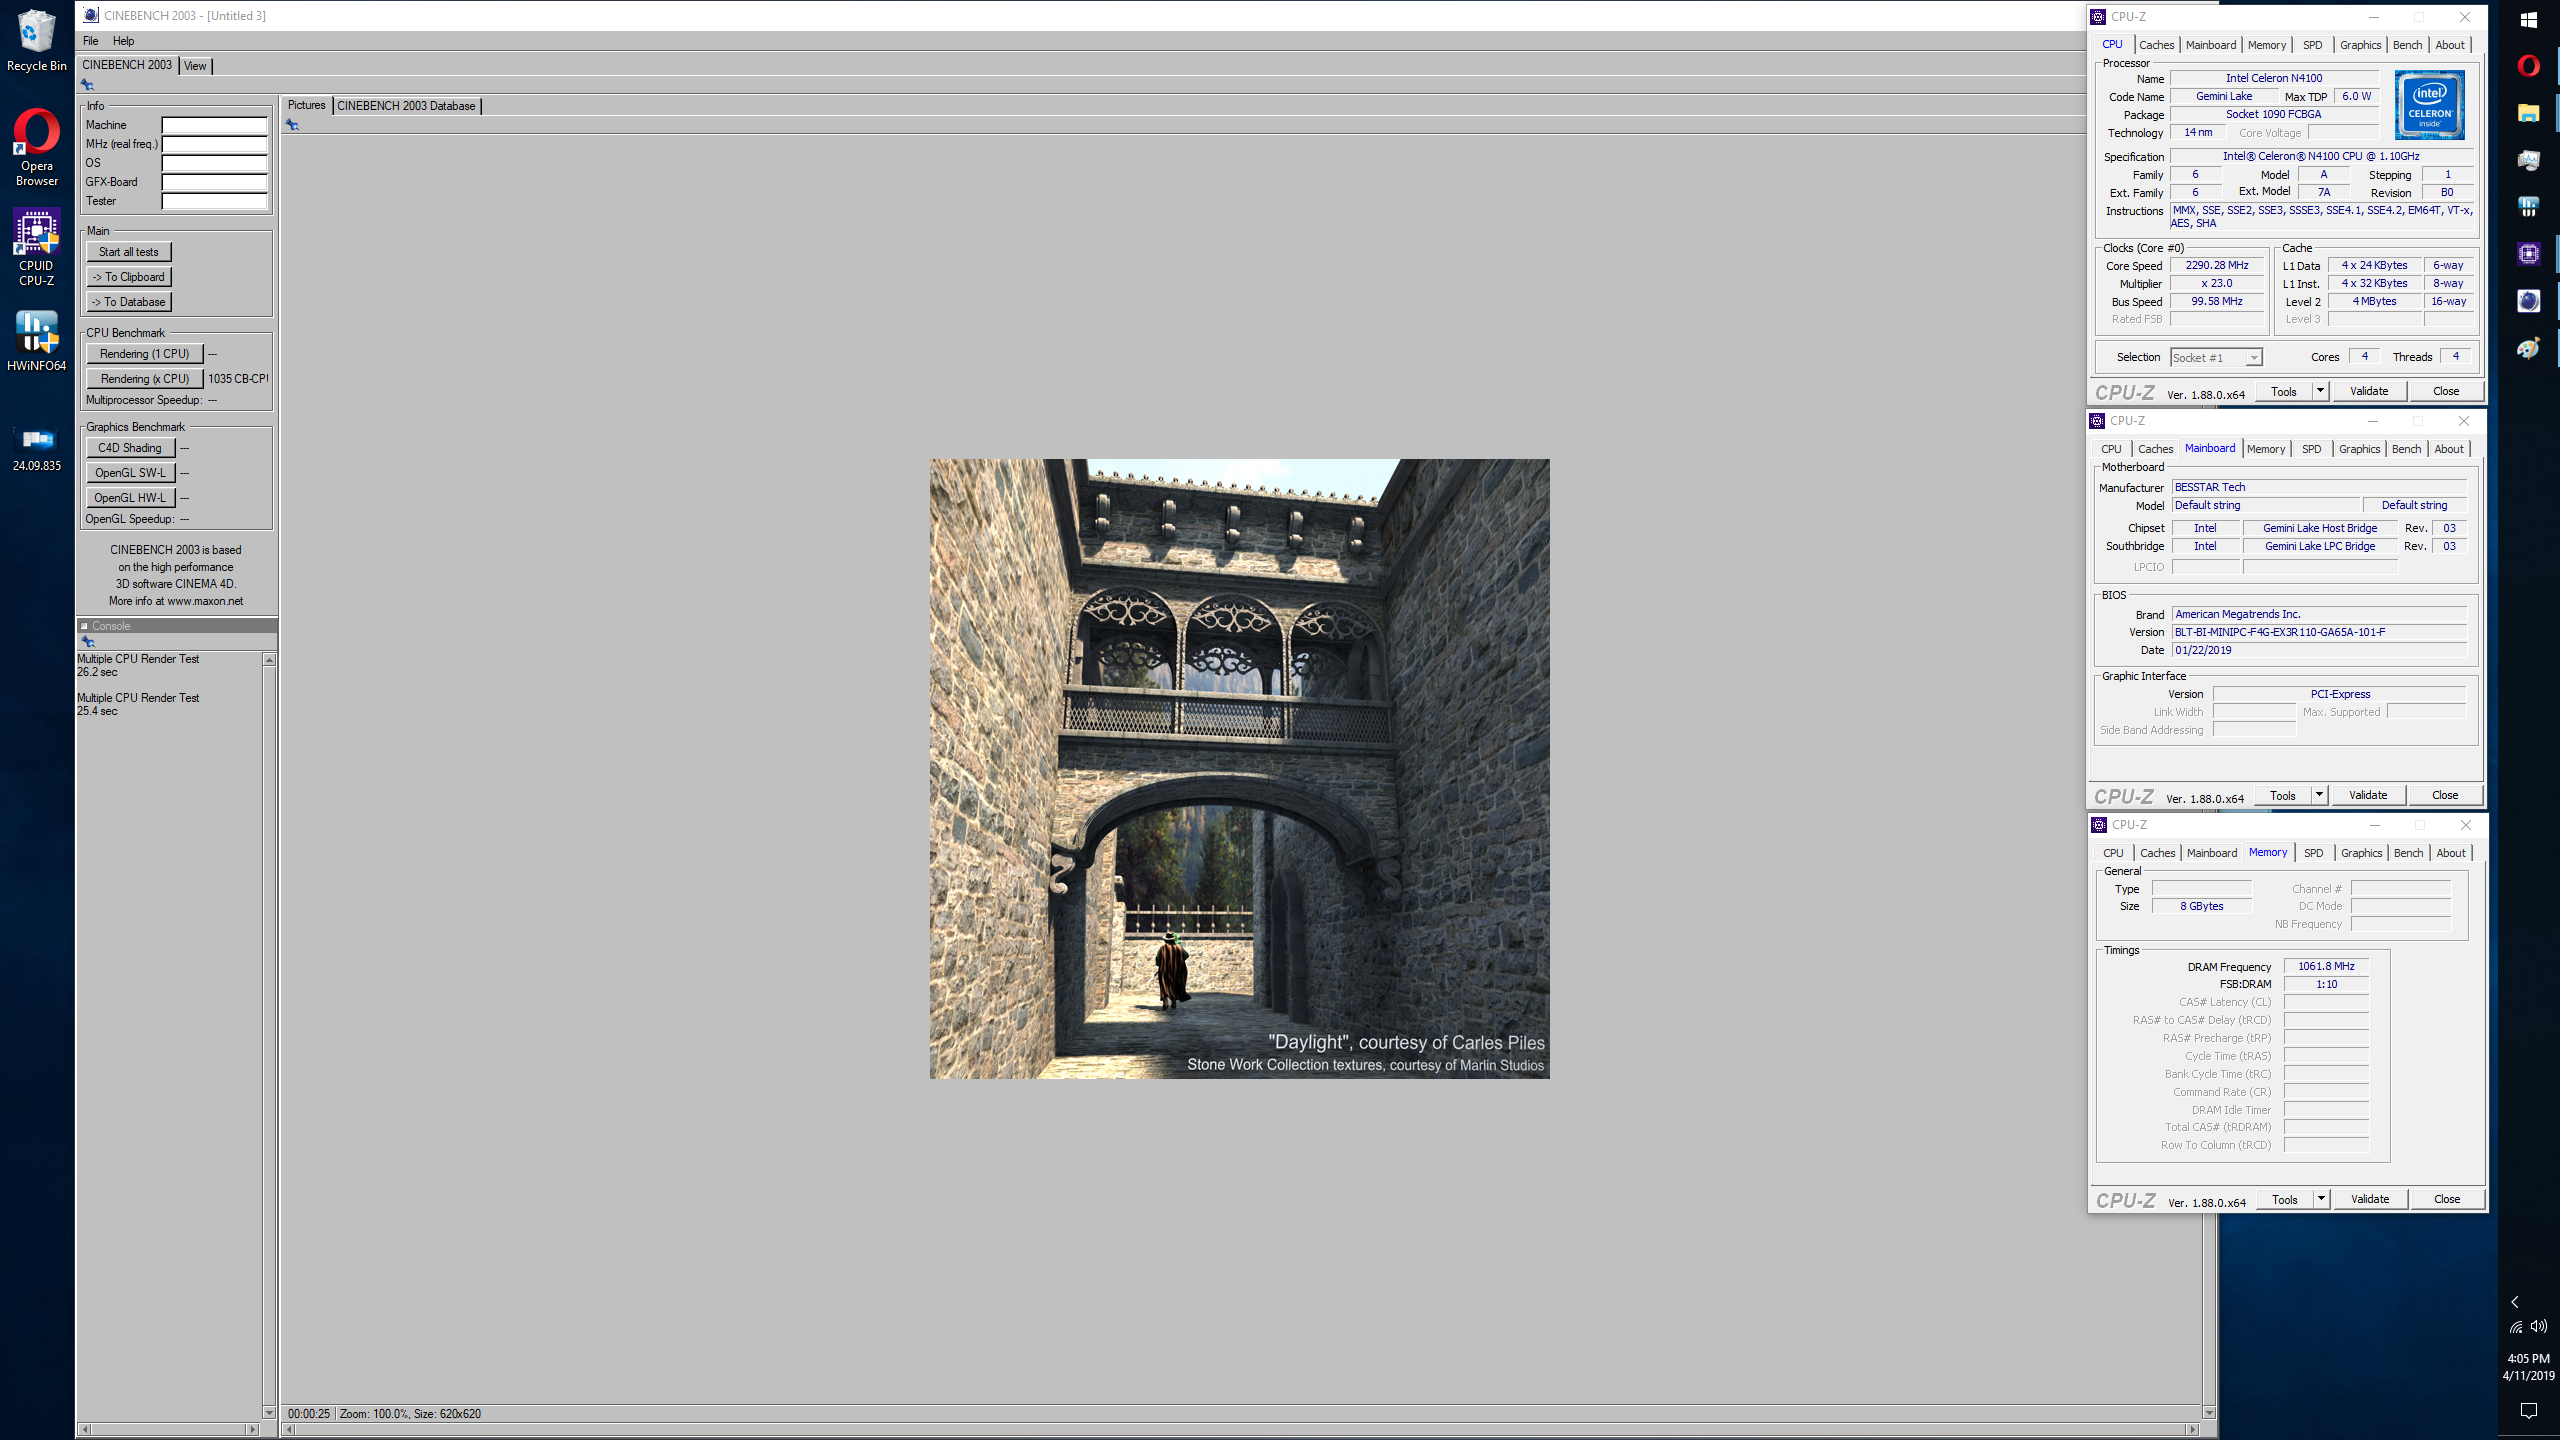Image resolution: width=2560 pixels, height=1440 pixels.
Task: Click the CPU-Z taskbar icon
Action: click(x=2529, y=254)
